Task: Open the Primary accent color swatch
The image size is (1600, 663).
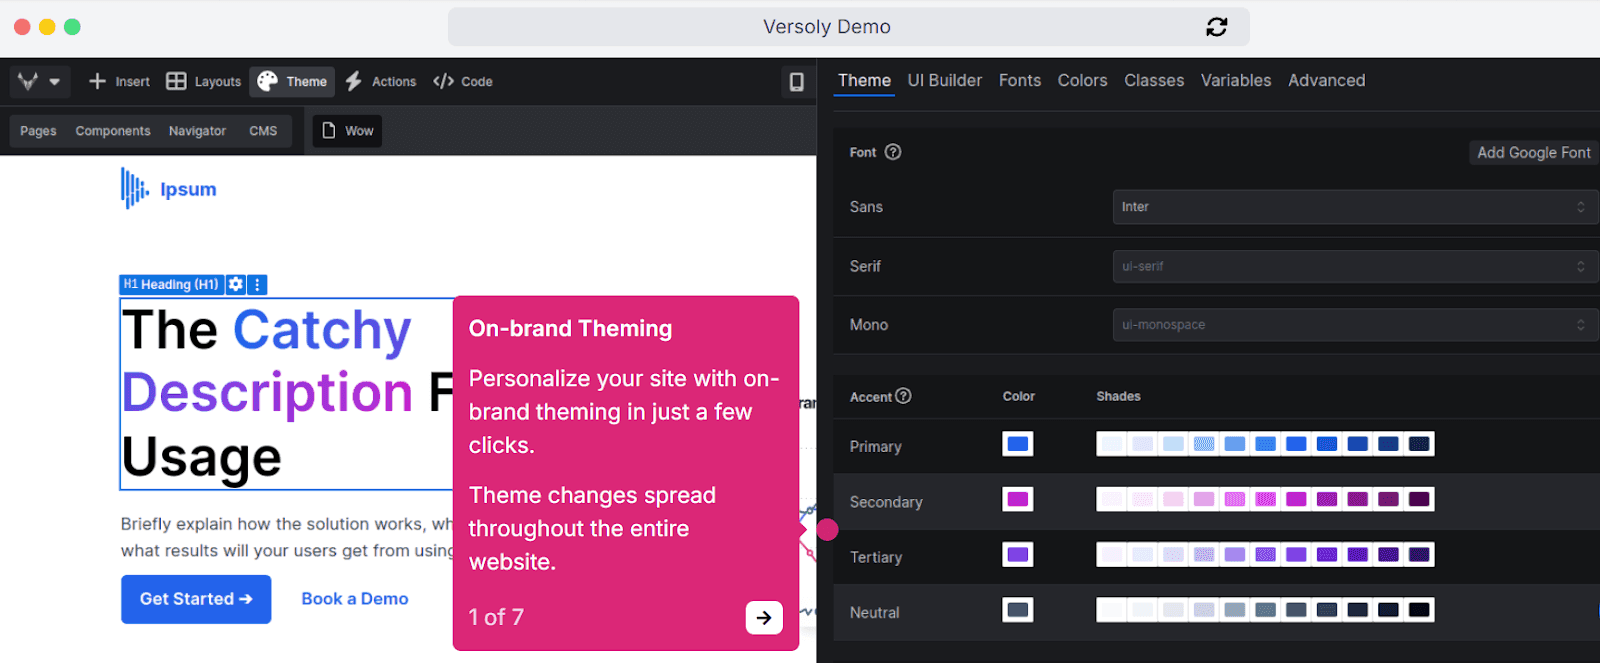Action: pos(1018,444)
